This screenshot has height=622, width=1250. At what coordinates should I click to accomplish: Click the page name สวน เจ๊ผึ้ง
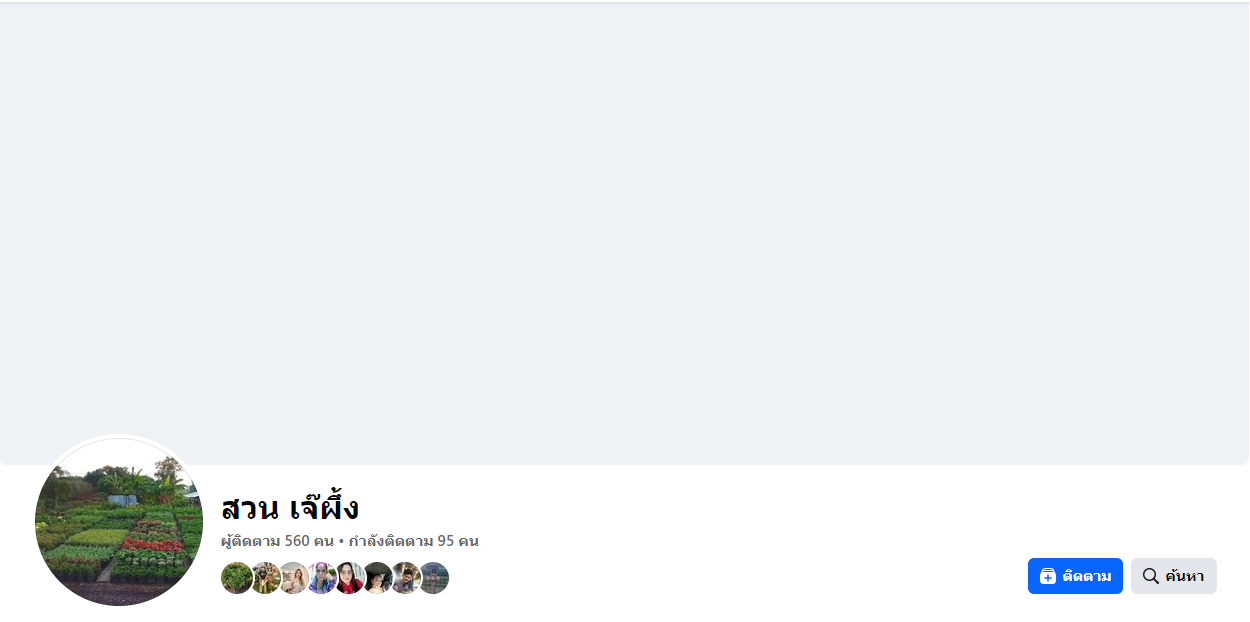(290, 508)
